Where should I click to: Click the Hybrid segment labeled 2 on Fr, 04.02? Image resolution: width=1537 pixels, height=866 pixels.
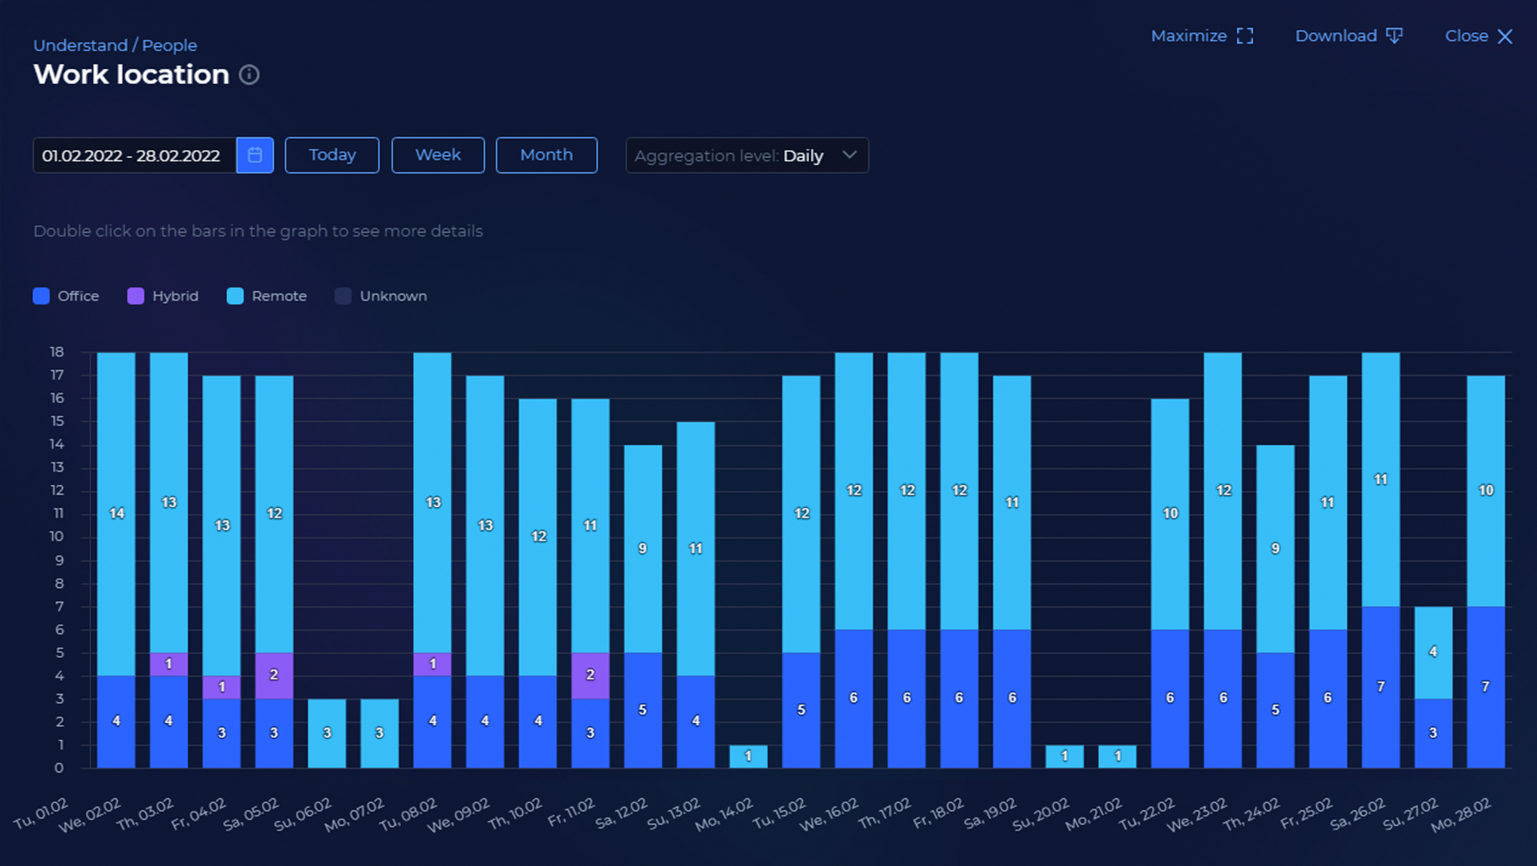[274, 676]
